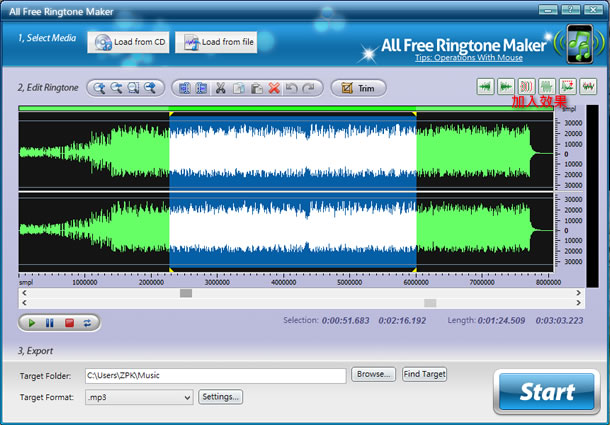
Task: Click the first blue selection marker icon
Action: 184,88
